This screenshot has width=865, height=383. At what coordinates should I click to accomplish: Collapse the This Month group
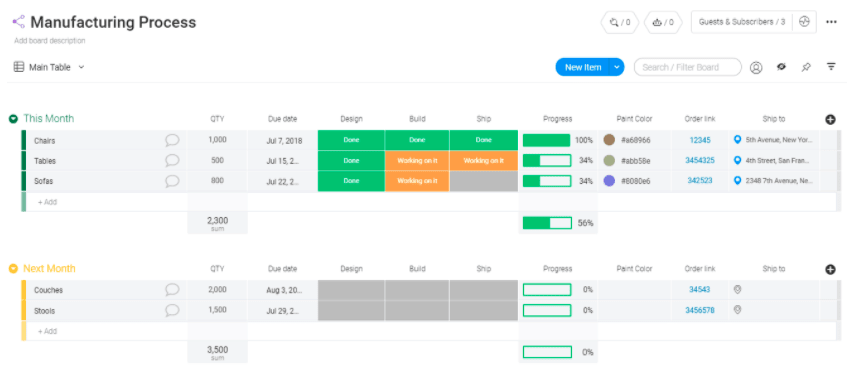(x=13, y=119)
